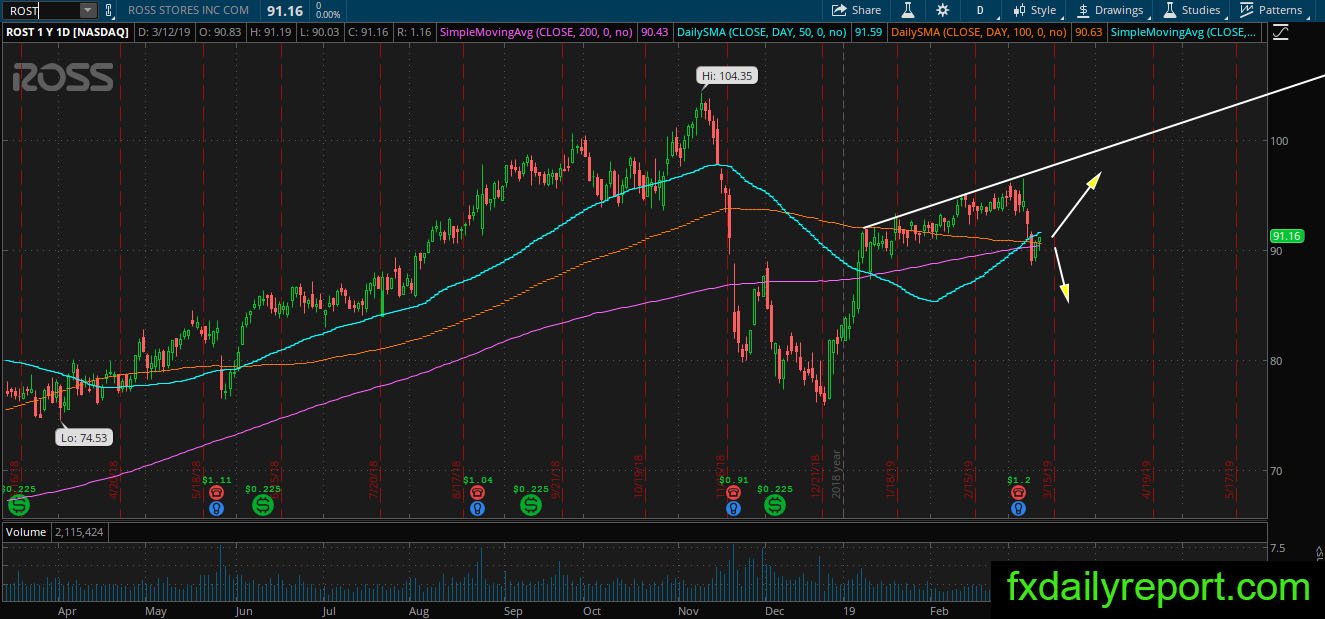Click the $1.11 earnings phone icon
This screenshot has height=619, width=1325.
(216, 493)
